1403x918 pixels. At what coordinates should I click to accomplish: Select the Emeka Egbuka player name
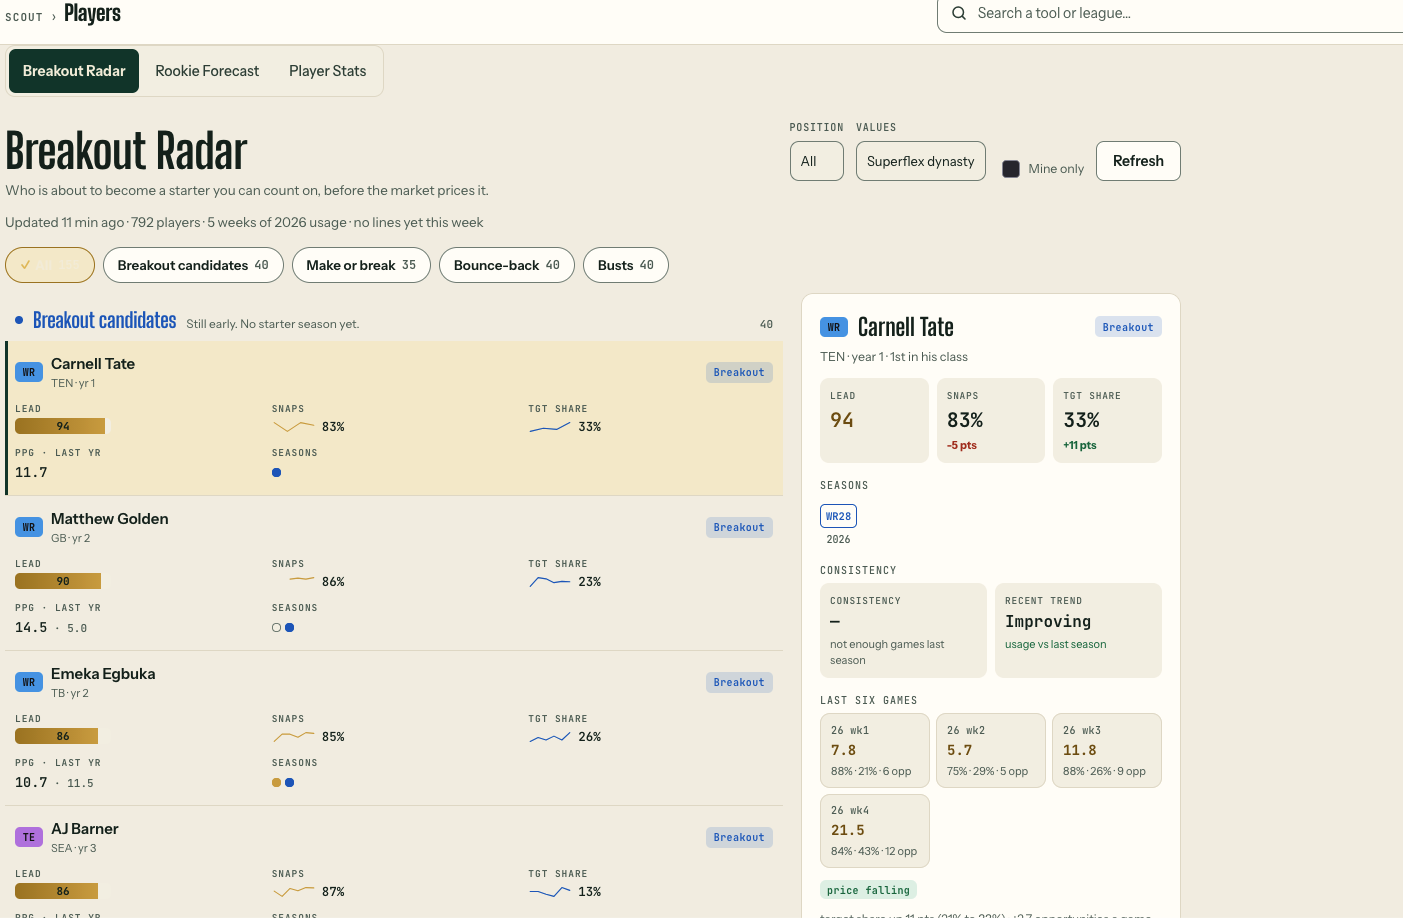pos(103,674)
